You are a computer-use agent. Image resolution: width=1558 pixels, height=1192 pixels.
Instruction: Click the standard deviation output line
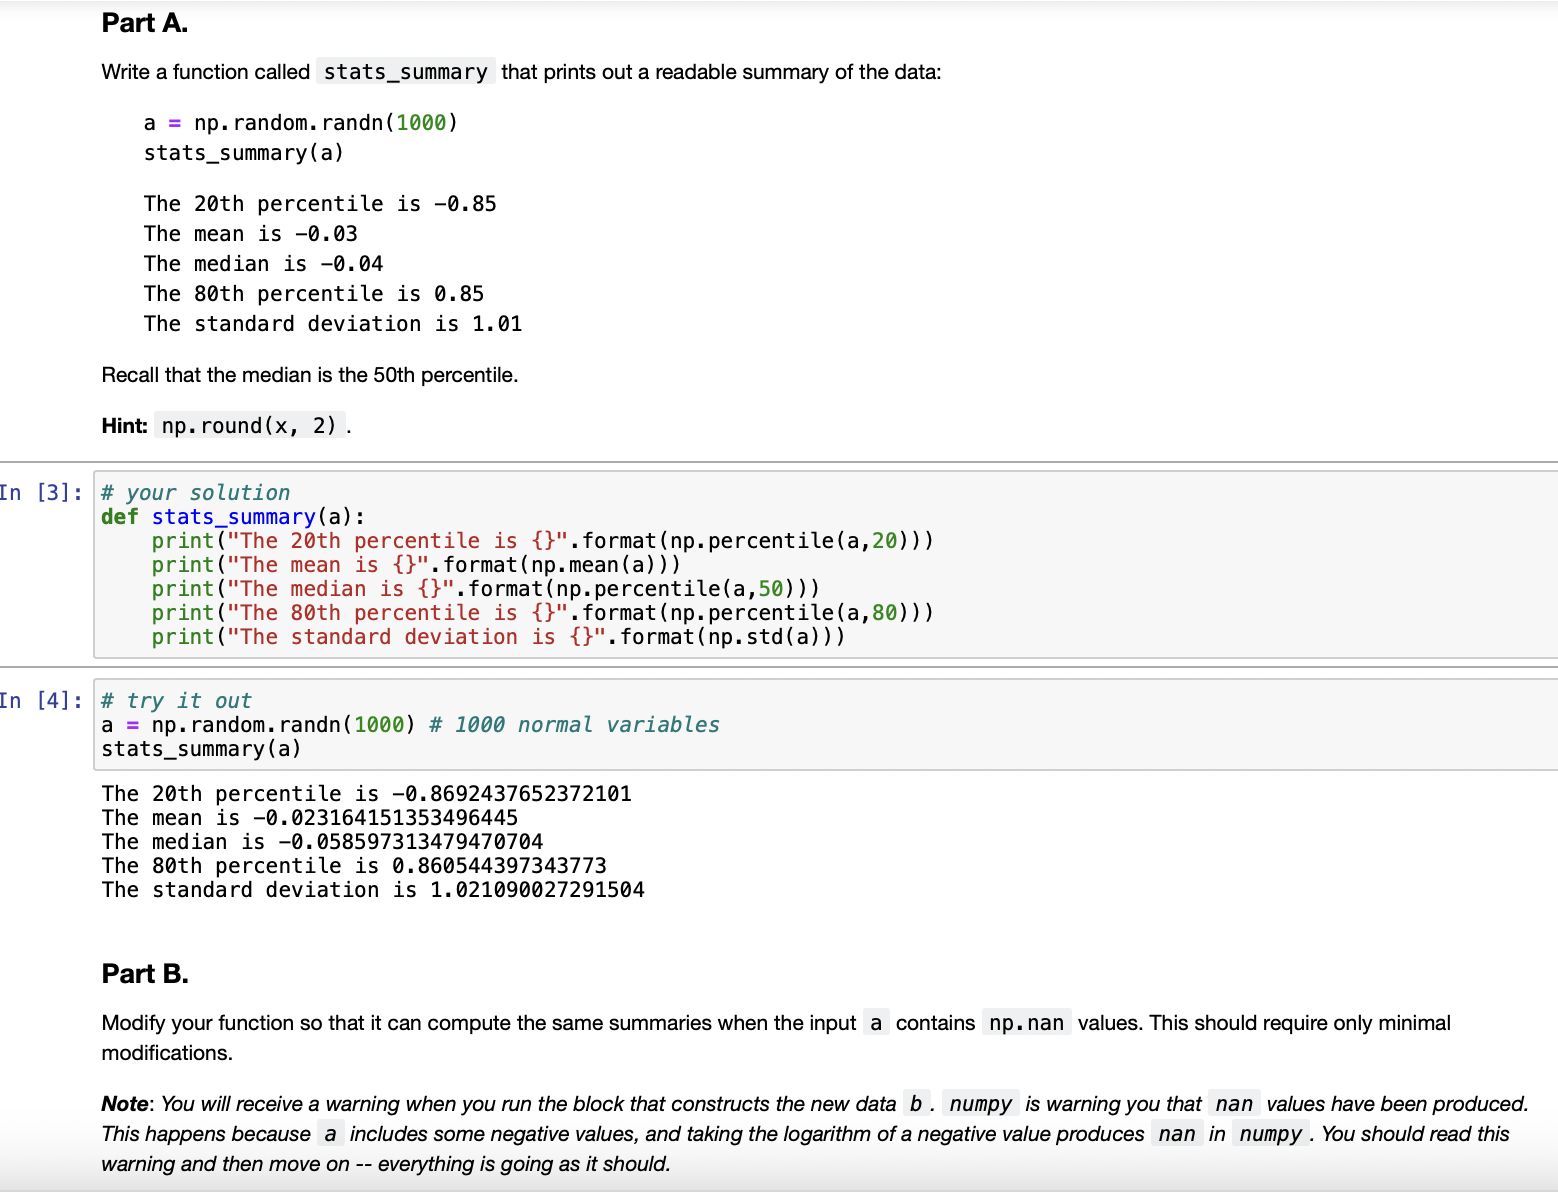coord(372,889)
